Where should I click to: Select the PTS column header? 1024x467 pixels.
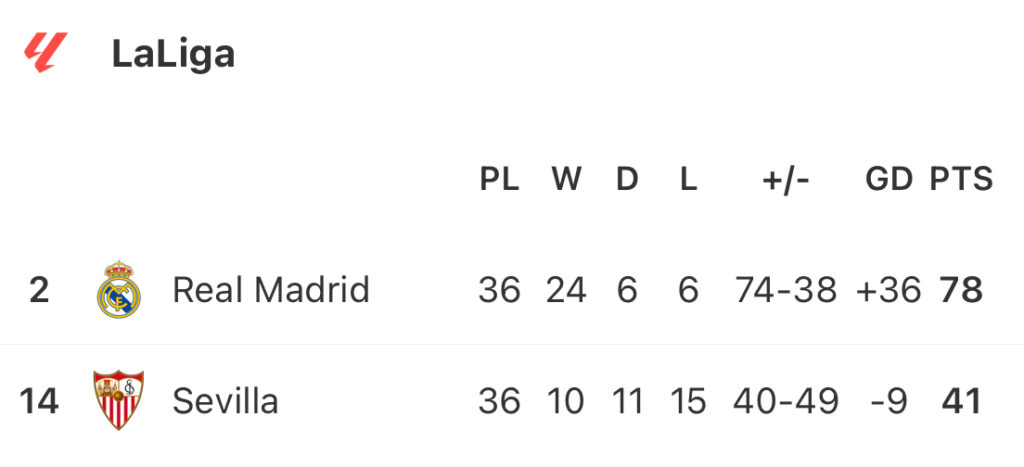(x=961, y=179)
